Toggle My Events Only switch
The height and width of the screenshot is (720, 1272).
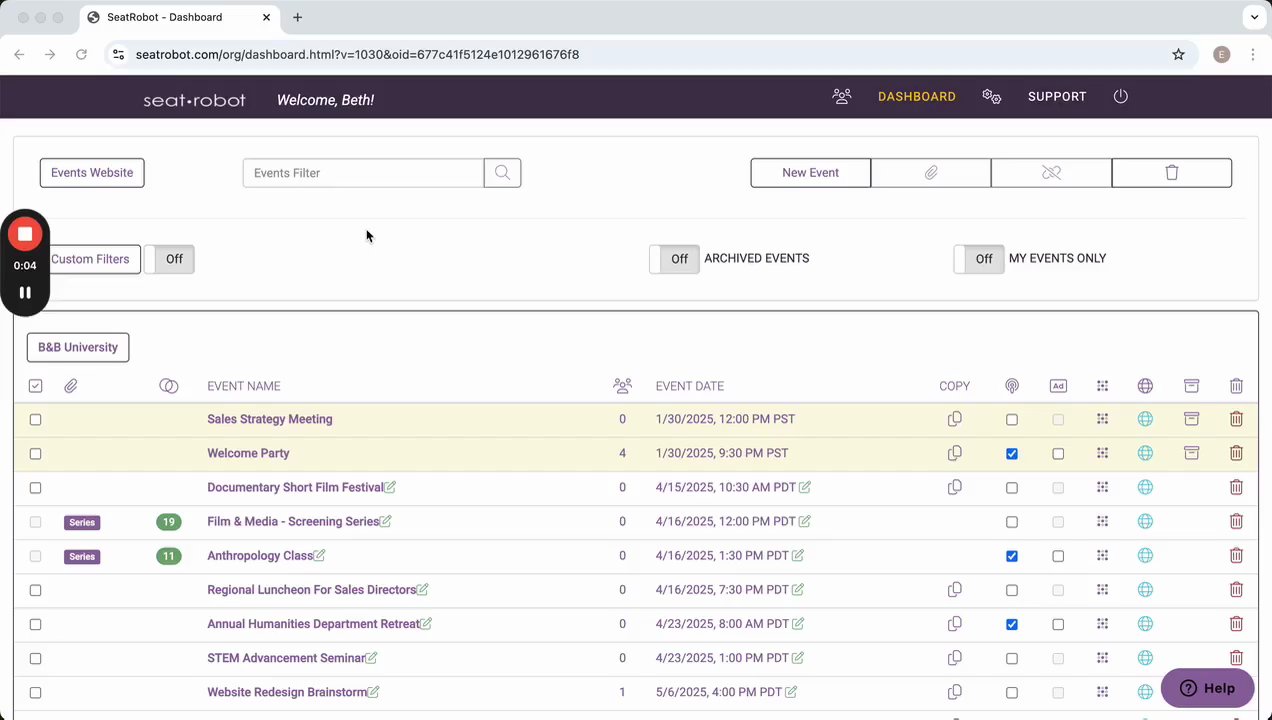tap(978, 259)
